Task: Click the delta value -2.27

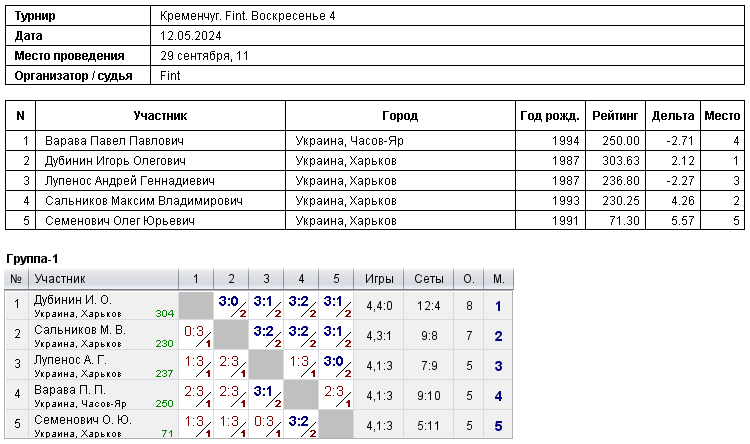Action: [680, 181]
